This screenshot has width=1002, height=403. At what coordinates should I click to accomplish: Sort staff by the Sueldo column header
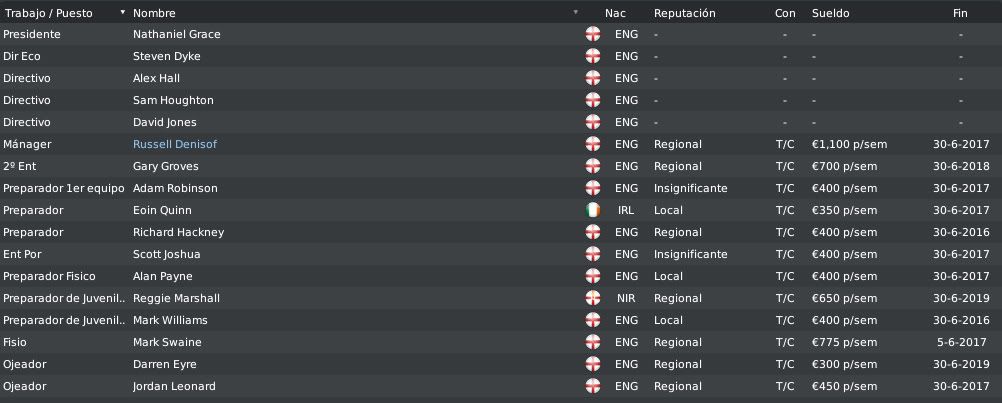point(830,13)
